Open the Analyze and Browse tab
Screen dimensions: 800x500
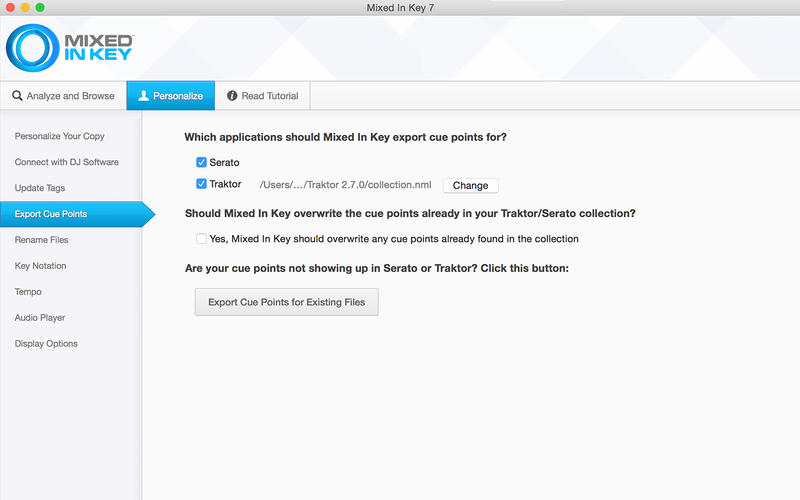coord(63,95)
